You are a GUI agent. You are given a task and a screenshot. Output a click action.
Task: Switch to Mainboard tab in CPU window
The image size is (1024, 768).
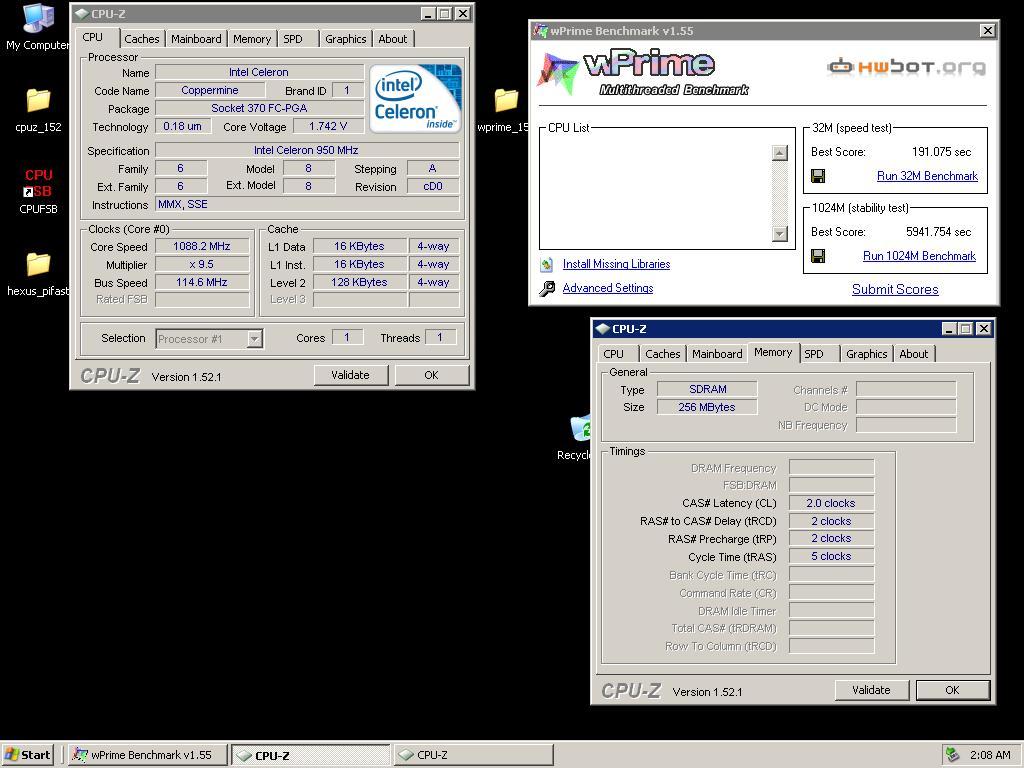pyautogui.click(x=196, y=39)
